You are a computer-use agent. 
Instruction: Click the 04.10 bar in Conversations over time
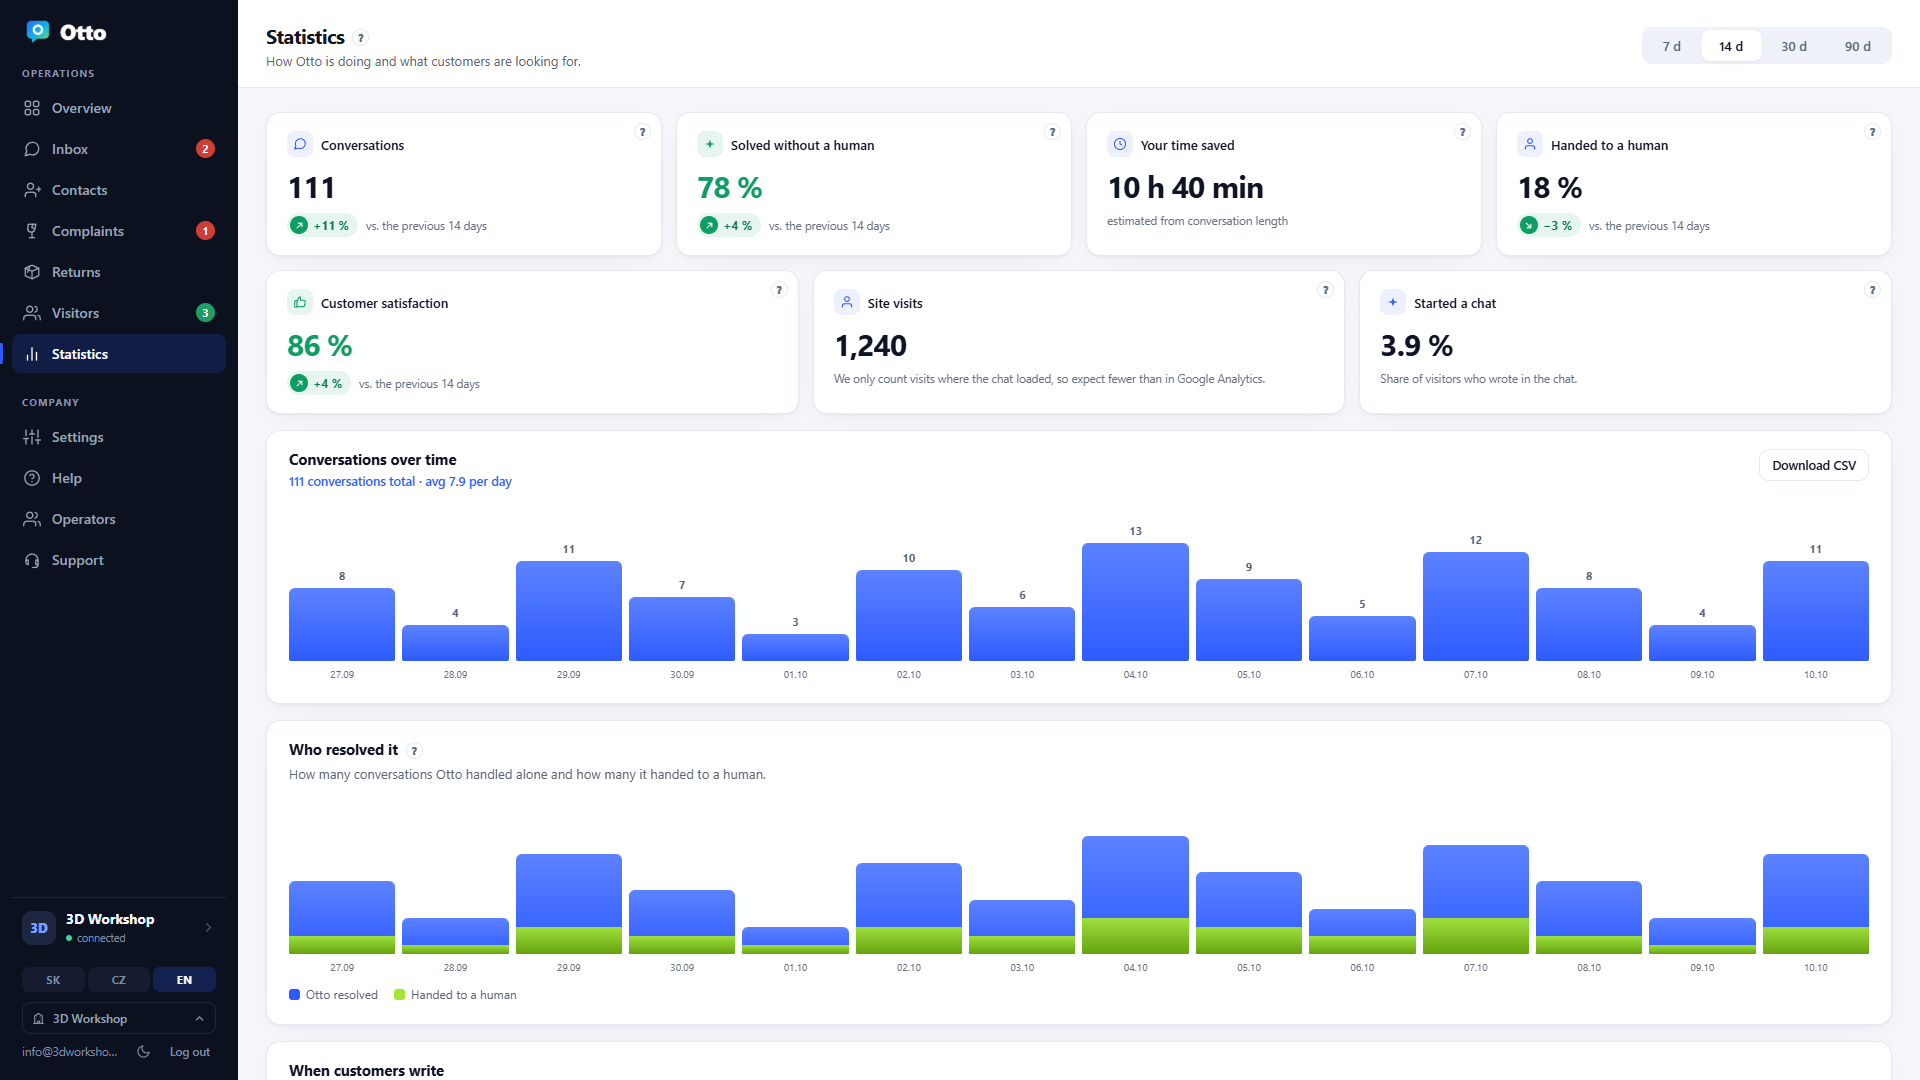coord(1135,602)
